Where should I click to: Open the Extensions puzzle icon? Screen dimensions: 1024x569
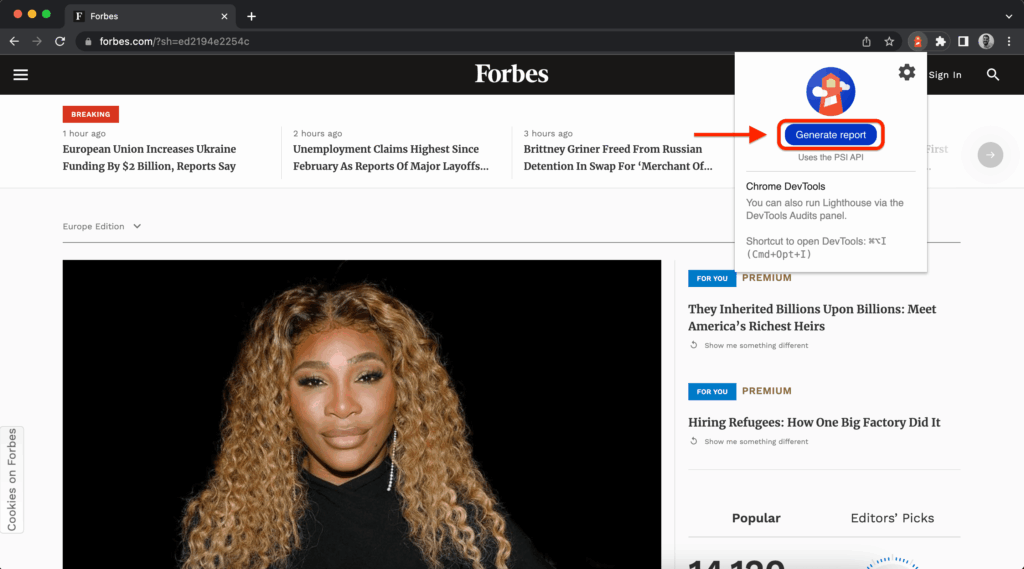click(x=940, y=41)
